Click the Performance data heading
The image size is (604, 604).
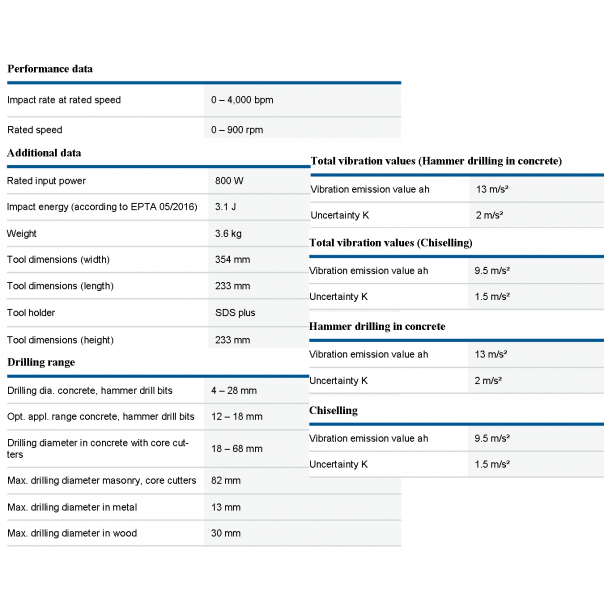(50, 69)
